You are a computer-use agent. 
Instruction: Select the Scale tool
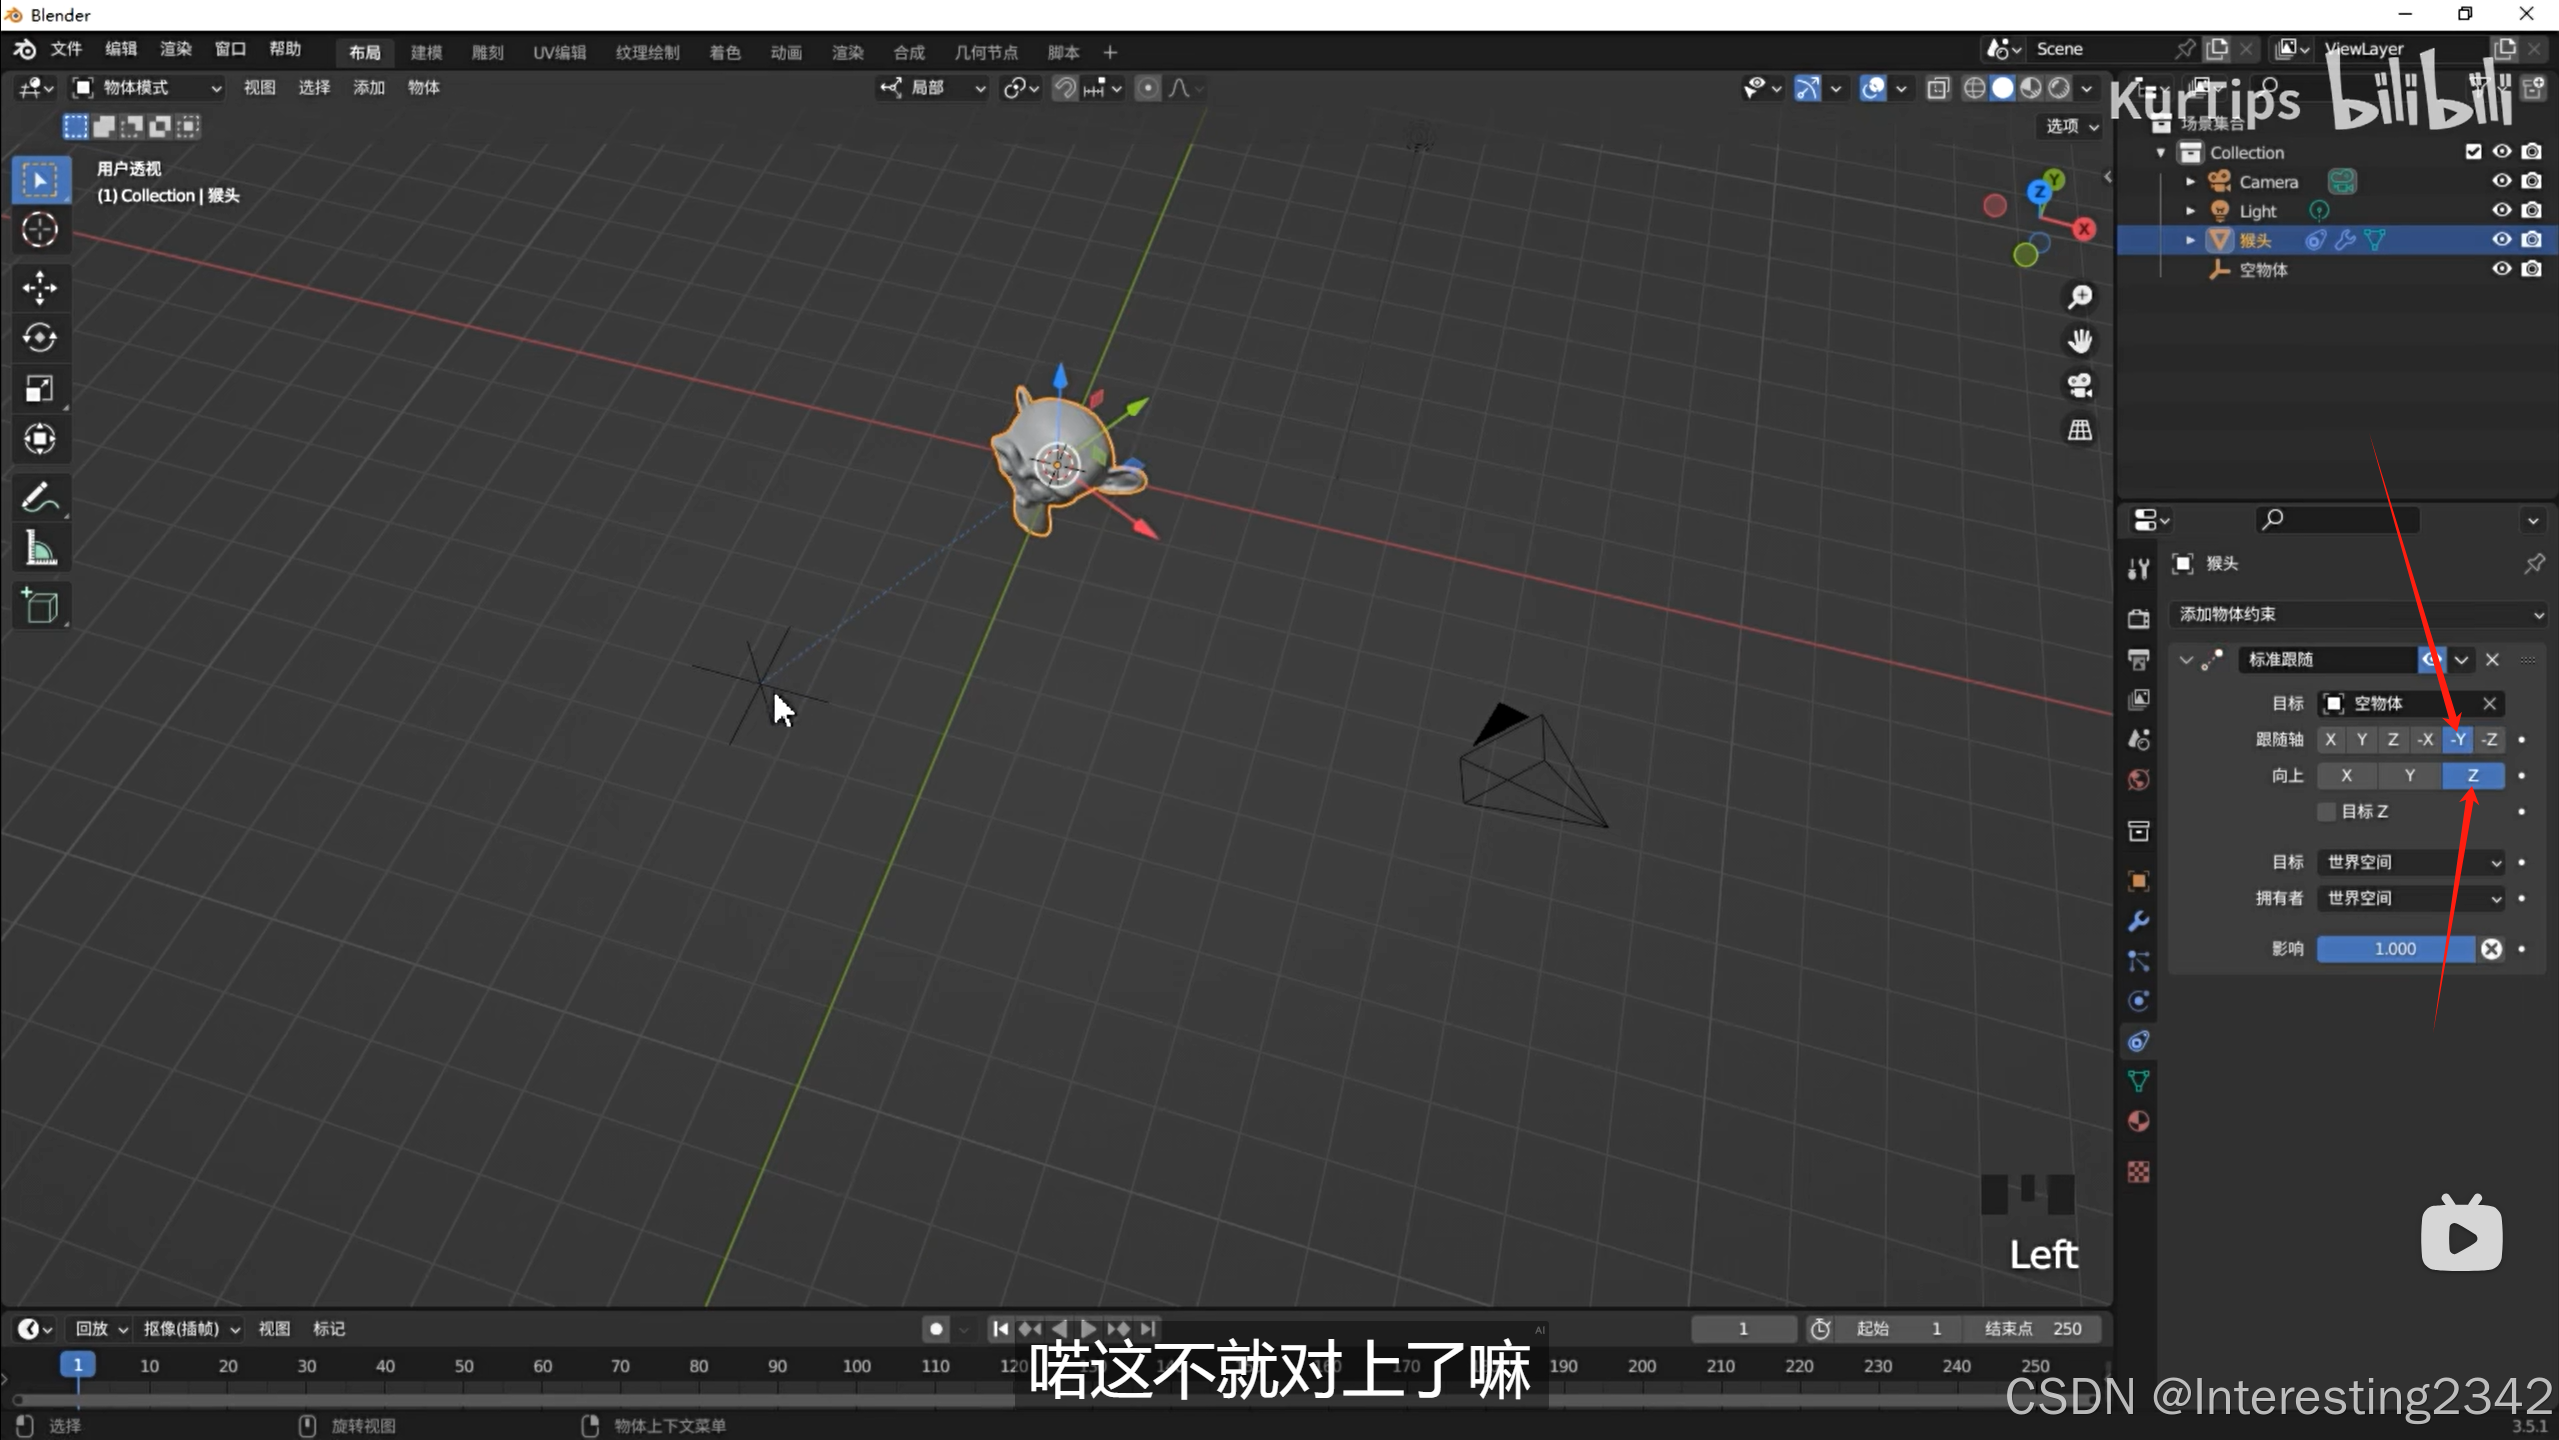coord(40,389)
